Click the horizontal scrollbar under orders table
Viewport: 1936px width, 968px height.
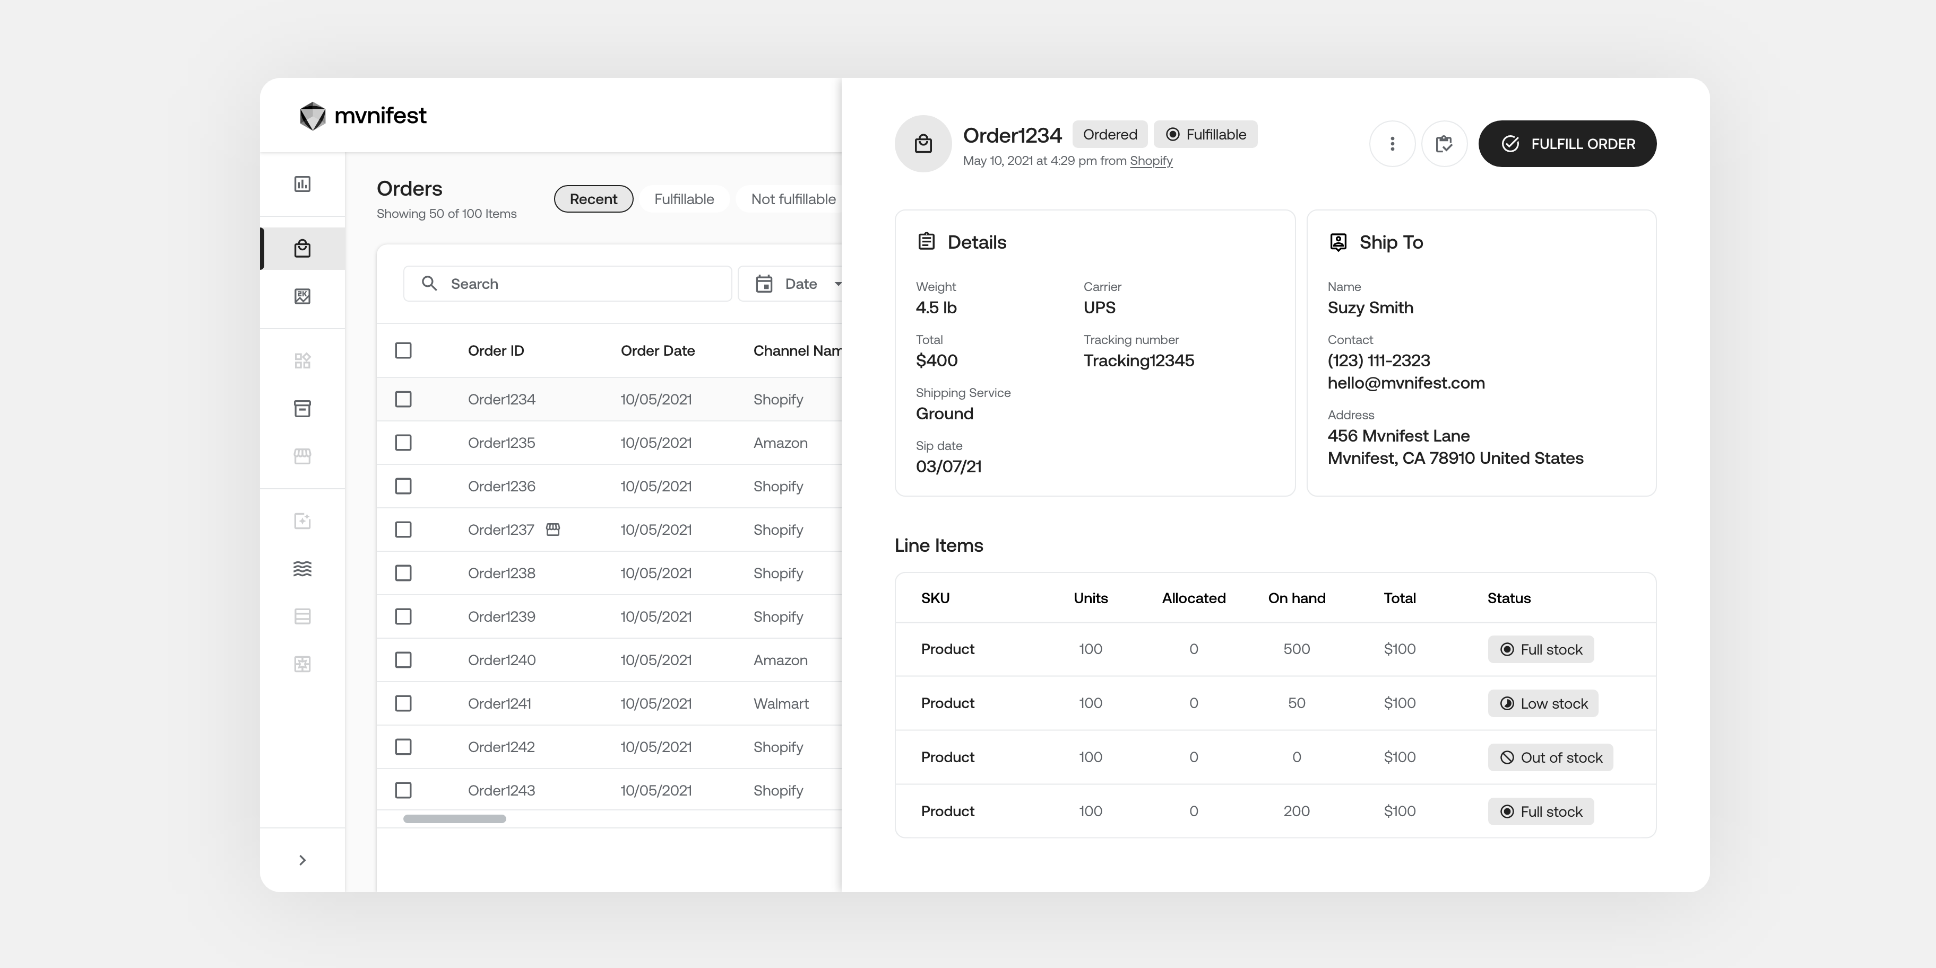(x=454, y=819)
